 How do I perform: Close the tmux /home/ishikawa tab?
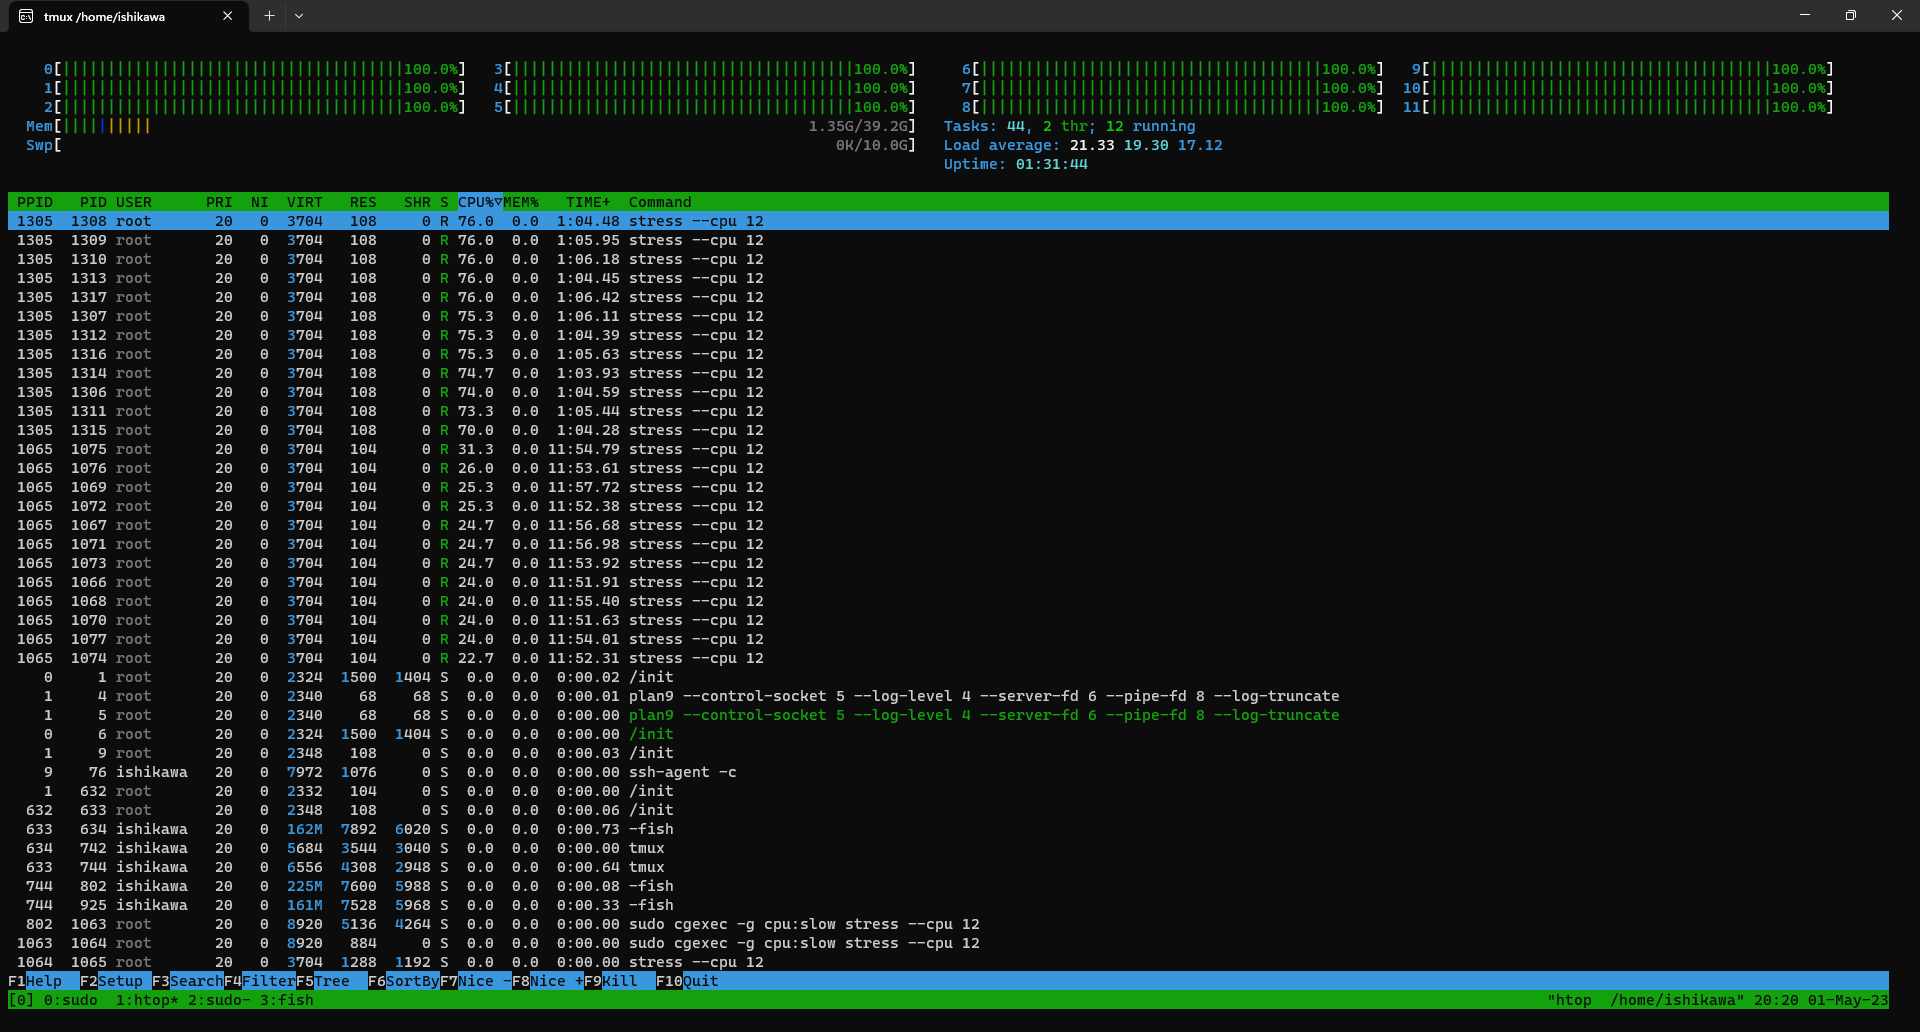click(227, 16)
